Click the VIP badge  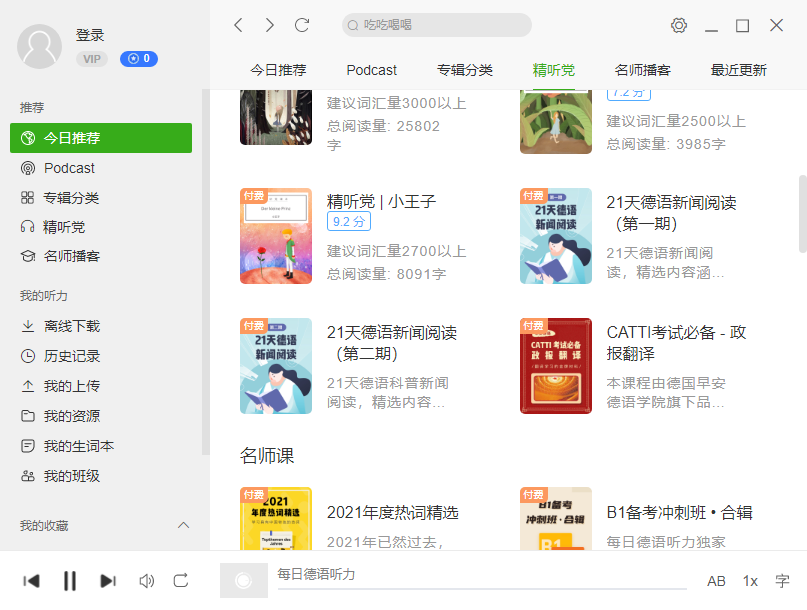[x=92, y=59]
